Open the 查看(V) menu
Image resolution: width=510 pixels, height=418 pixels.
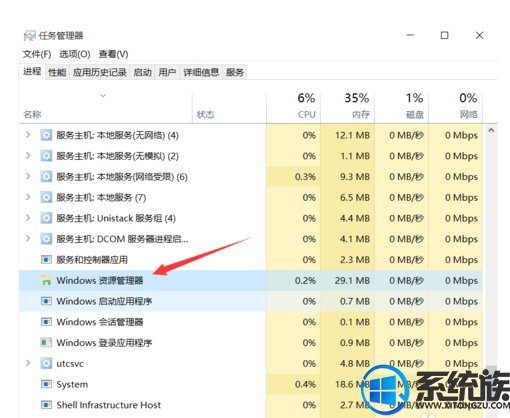[x=113, y=54]
